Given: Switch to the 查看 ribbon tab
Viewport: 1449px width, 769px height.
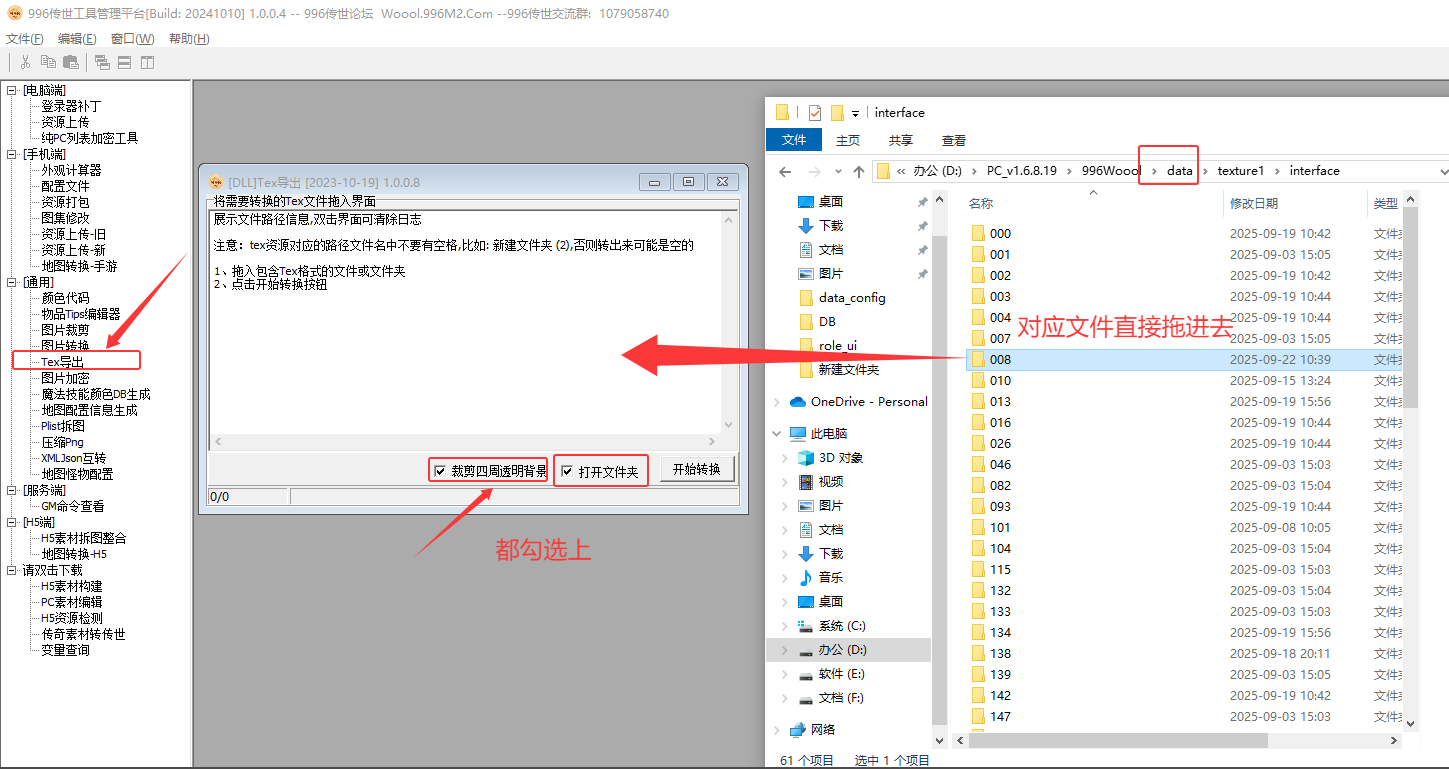Looking at the screenshot, I should tap(953, 141).
